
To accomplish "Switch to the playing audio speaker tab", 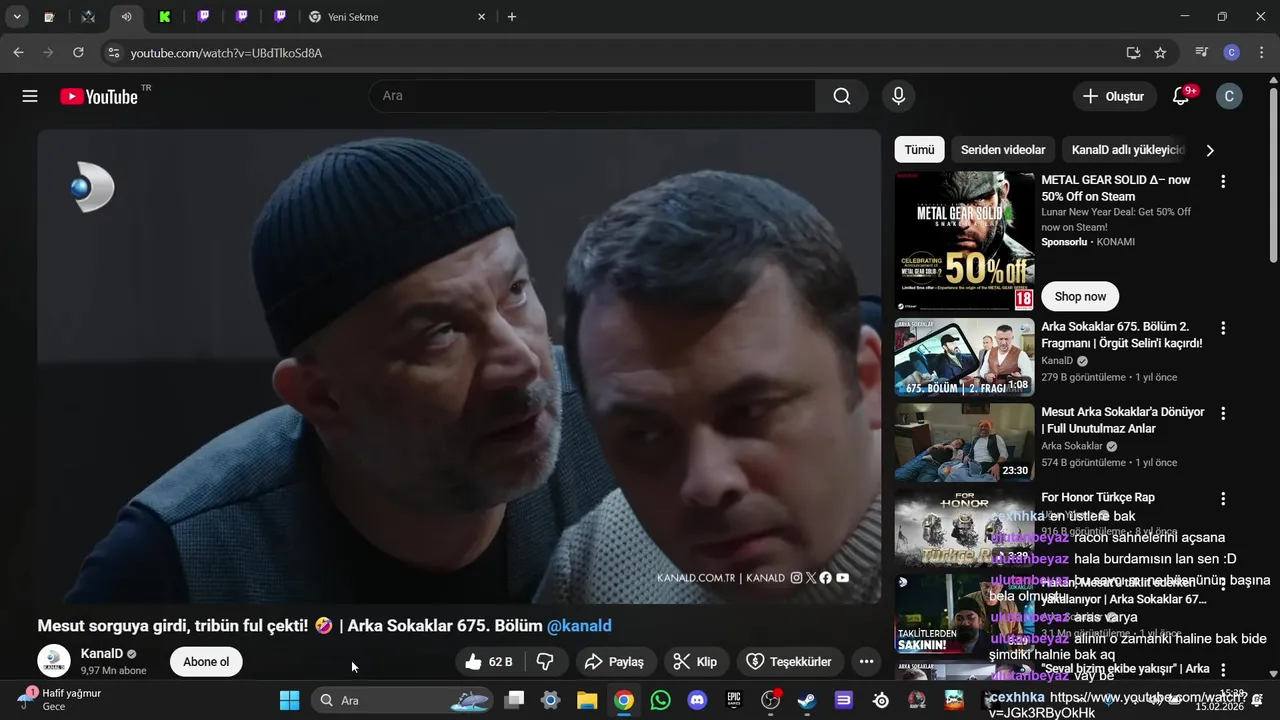I will (126, 17).
